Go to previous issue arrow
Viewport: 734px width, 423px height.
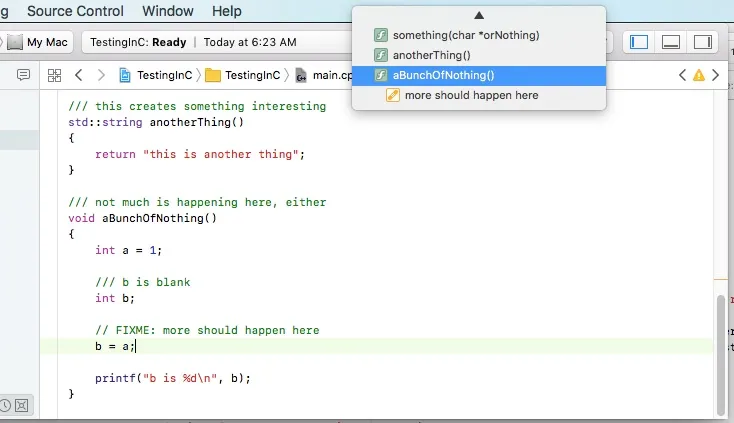(683, 75)
